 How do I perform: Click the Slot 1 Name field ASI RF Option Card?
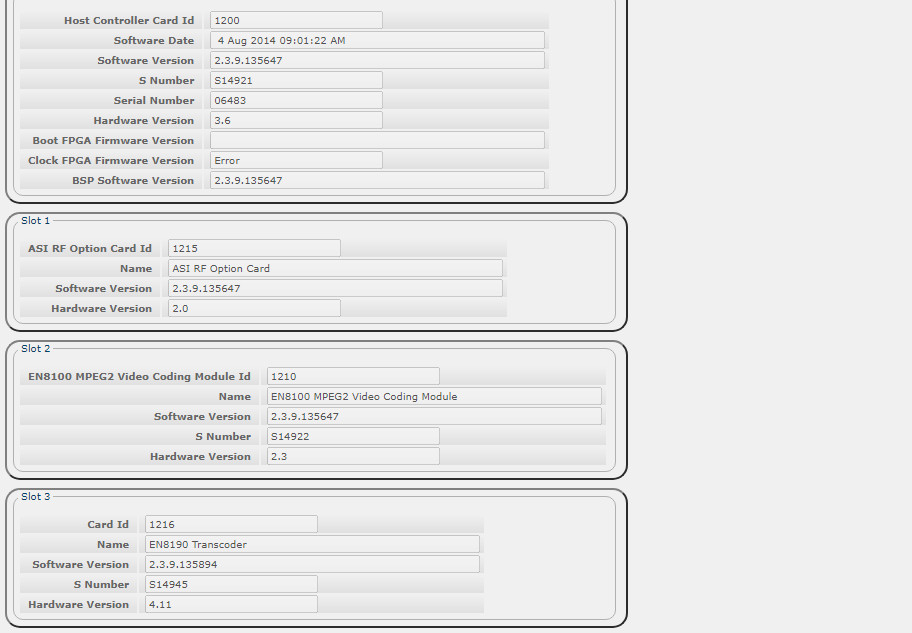(x=335, y=268)
